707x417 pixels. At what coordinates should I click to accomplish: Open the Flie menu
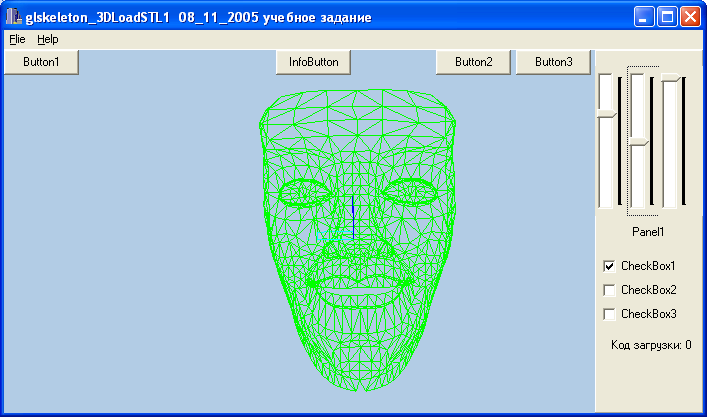(17, 40)
